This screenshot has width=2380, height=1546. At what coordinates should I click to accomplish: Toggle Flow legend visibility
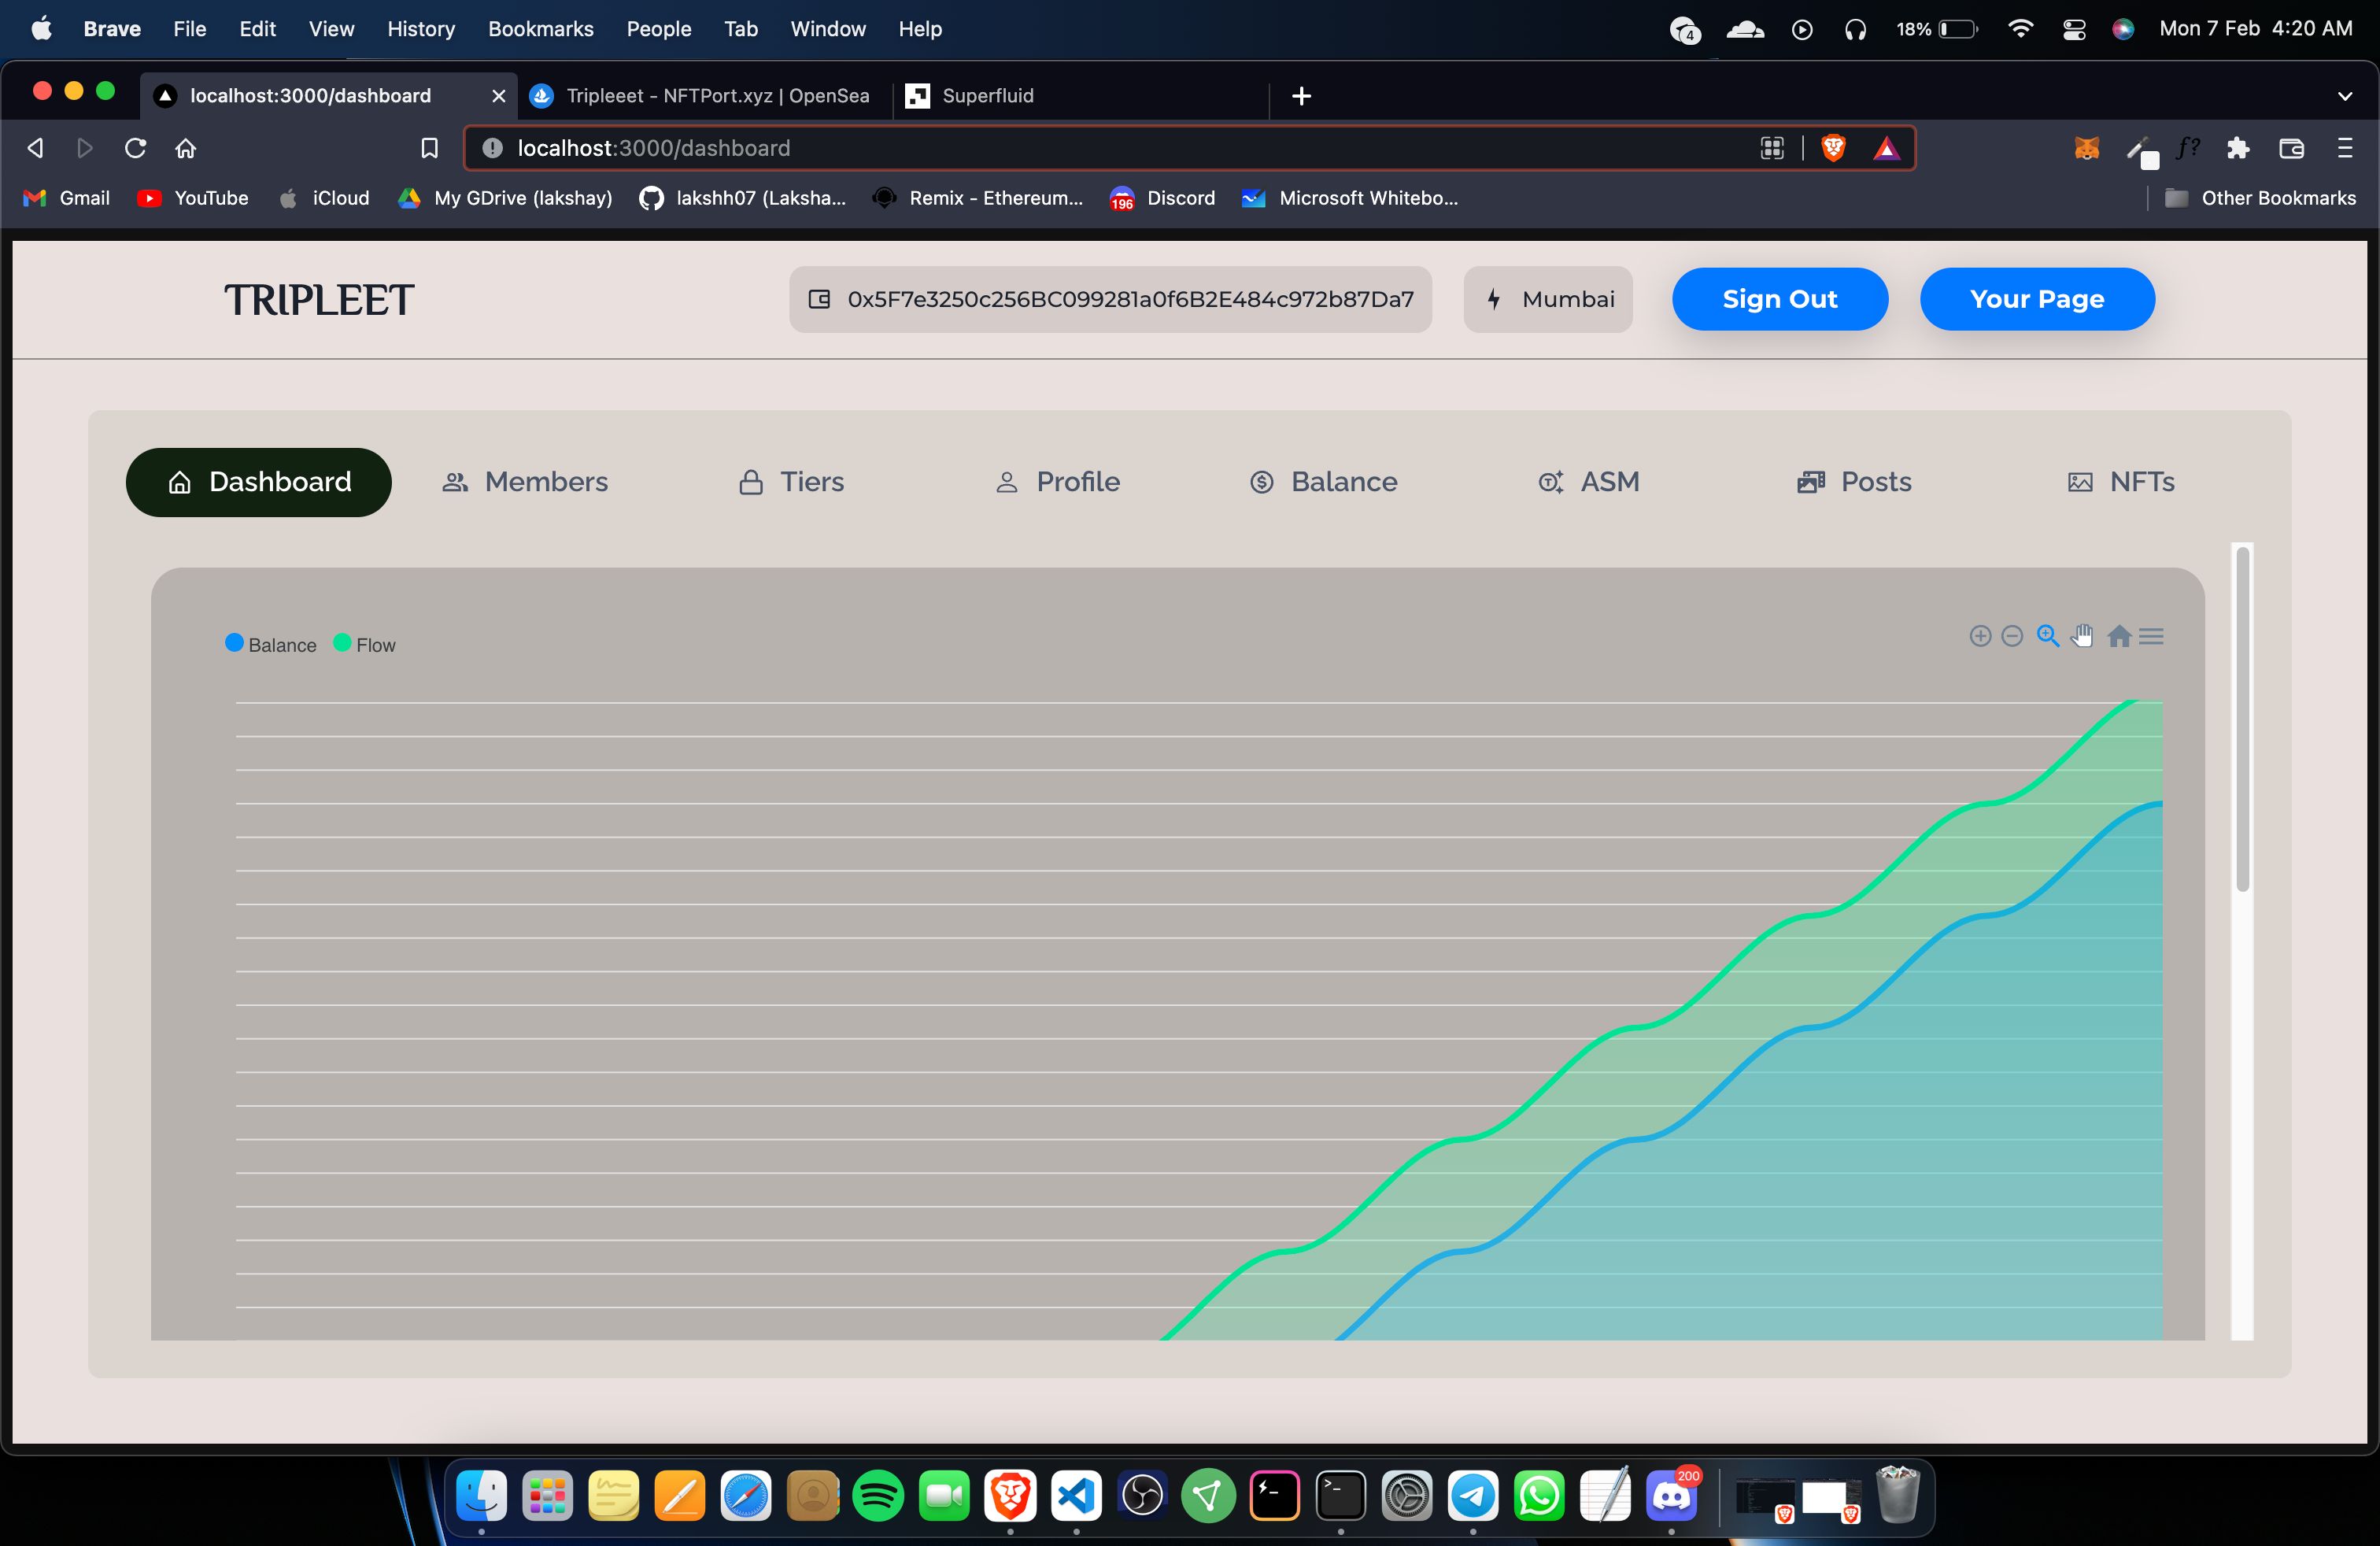(x=364, y=644)
